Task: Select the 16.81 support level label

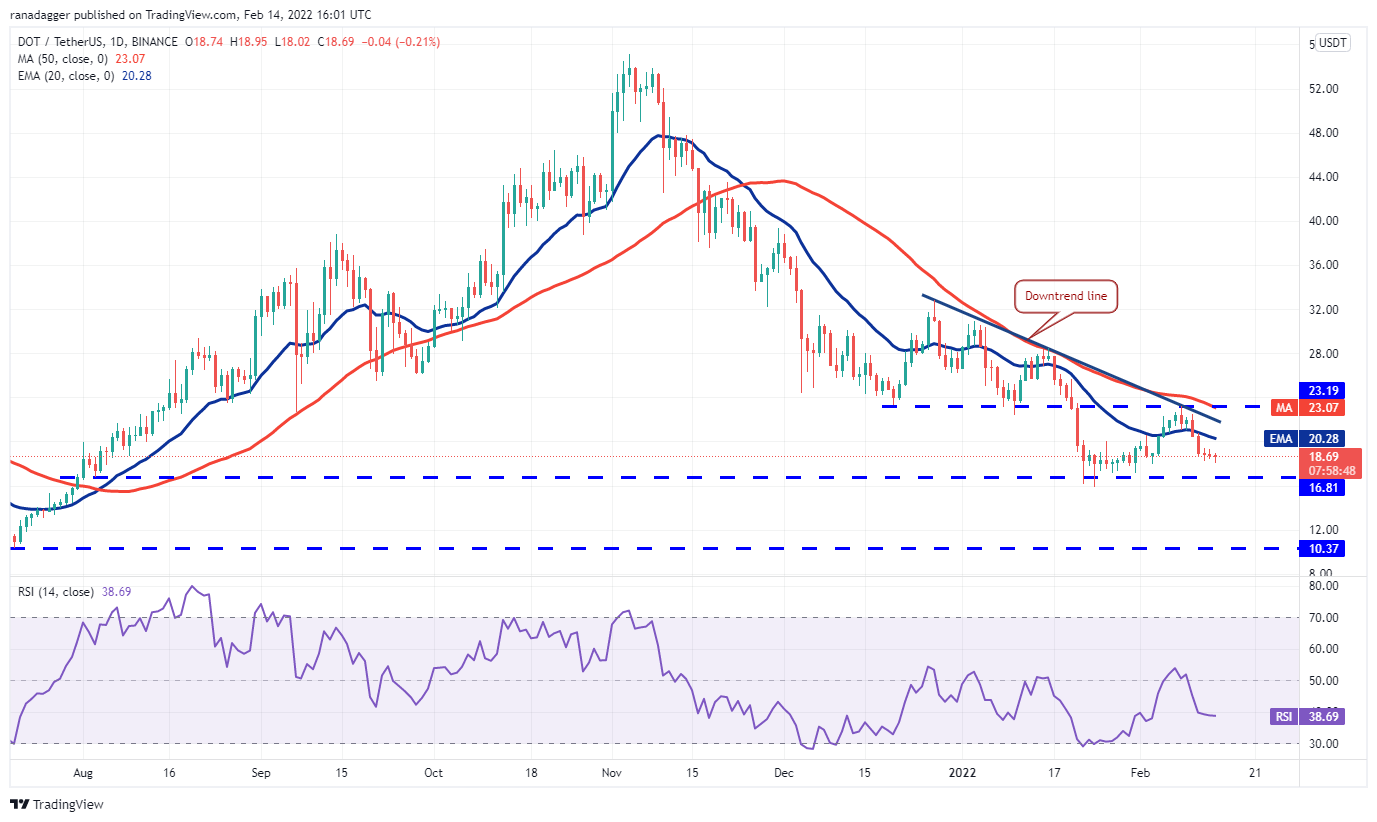Action: 1320,488
